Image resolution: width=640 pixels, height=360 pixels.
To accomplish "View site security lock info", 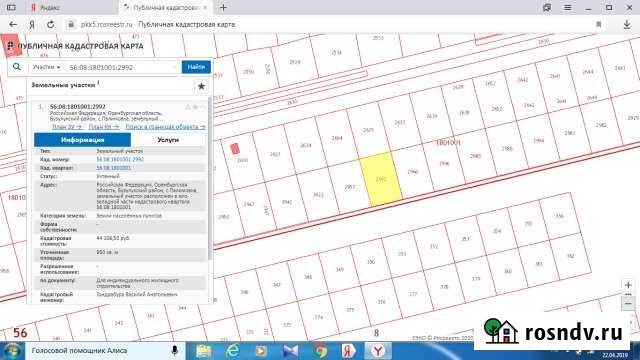I will (x=71, y=24).
